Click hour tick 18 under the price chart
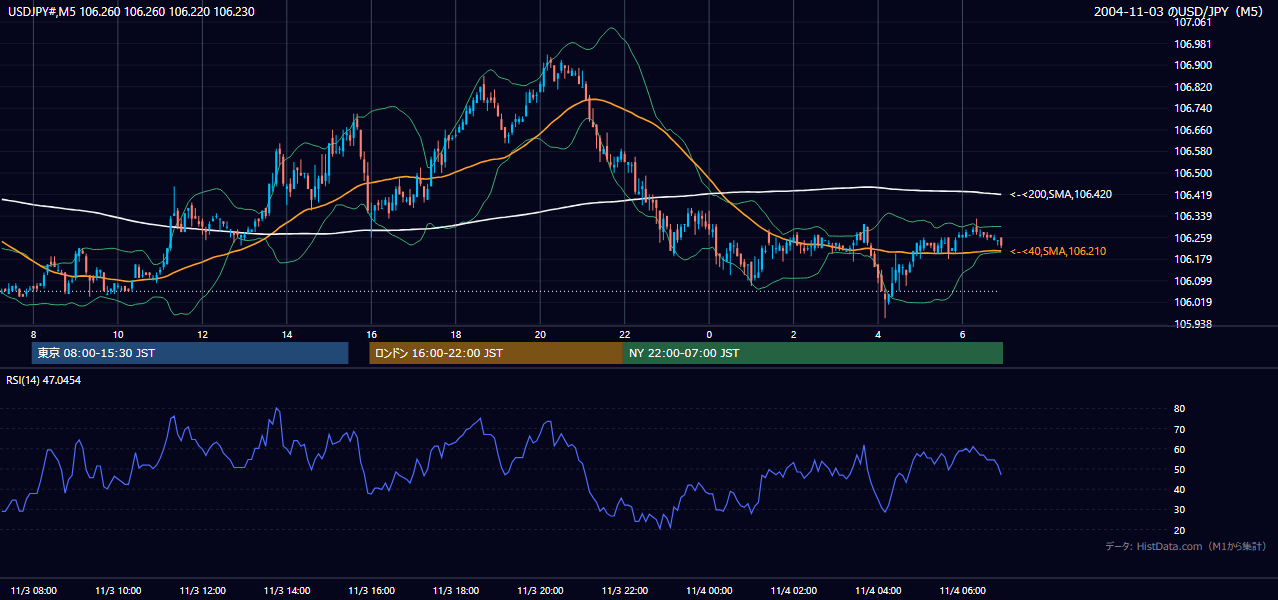1278x600 pixels. tap(456, 334)
